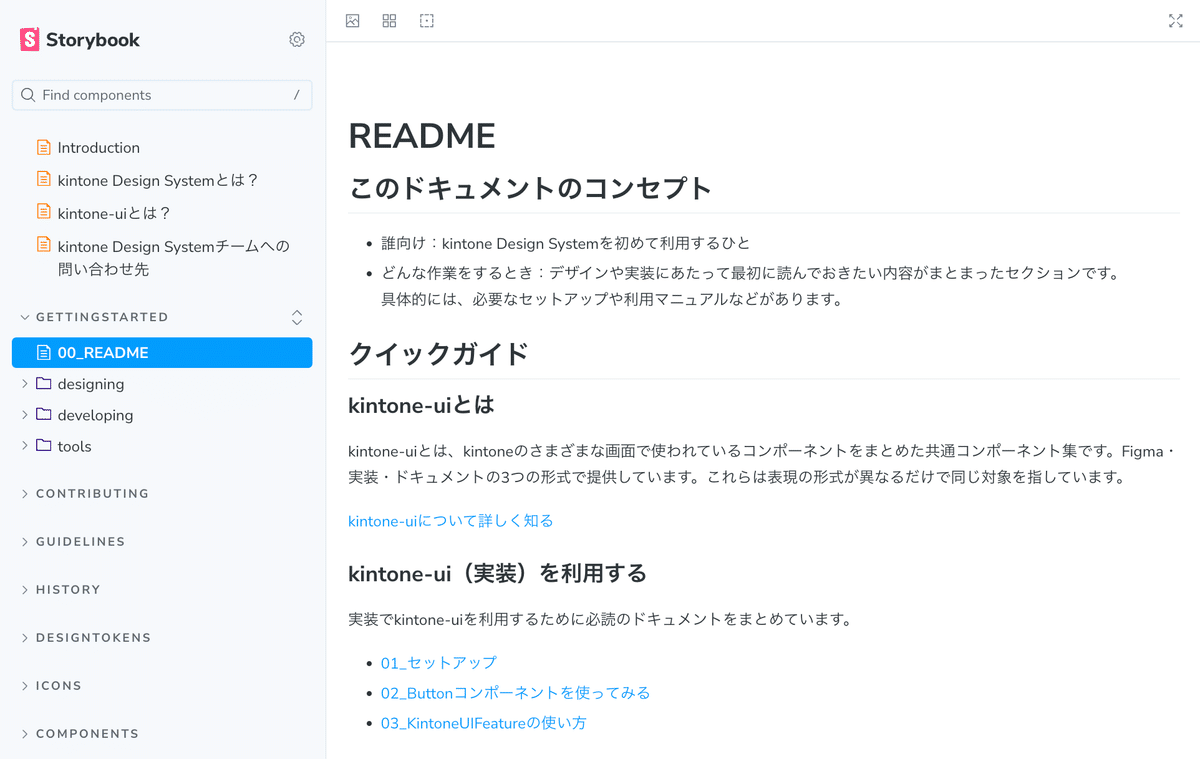Toggle the background change toolbar icon
Image resolution: width=1200 pixels, height=759 pixels.
(x=352, y=21)
